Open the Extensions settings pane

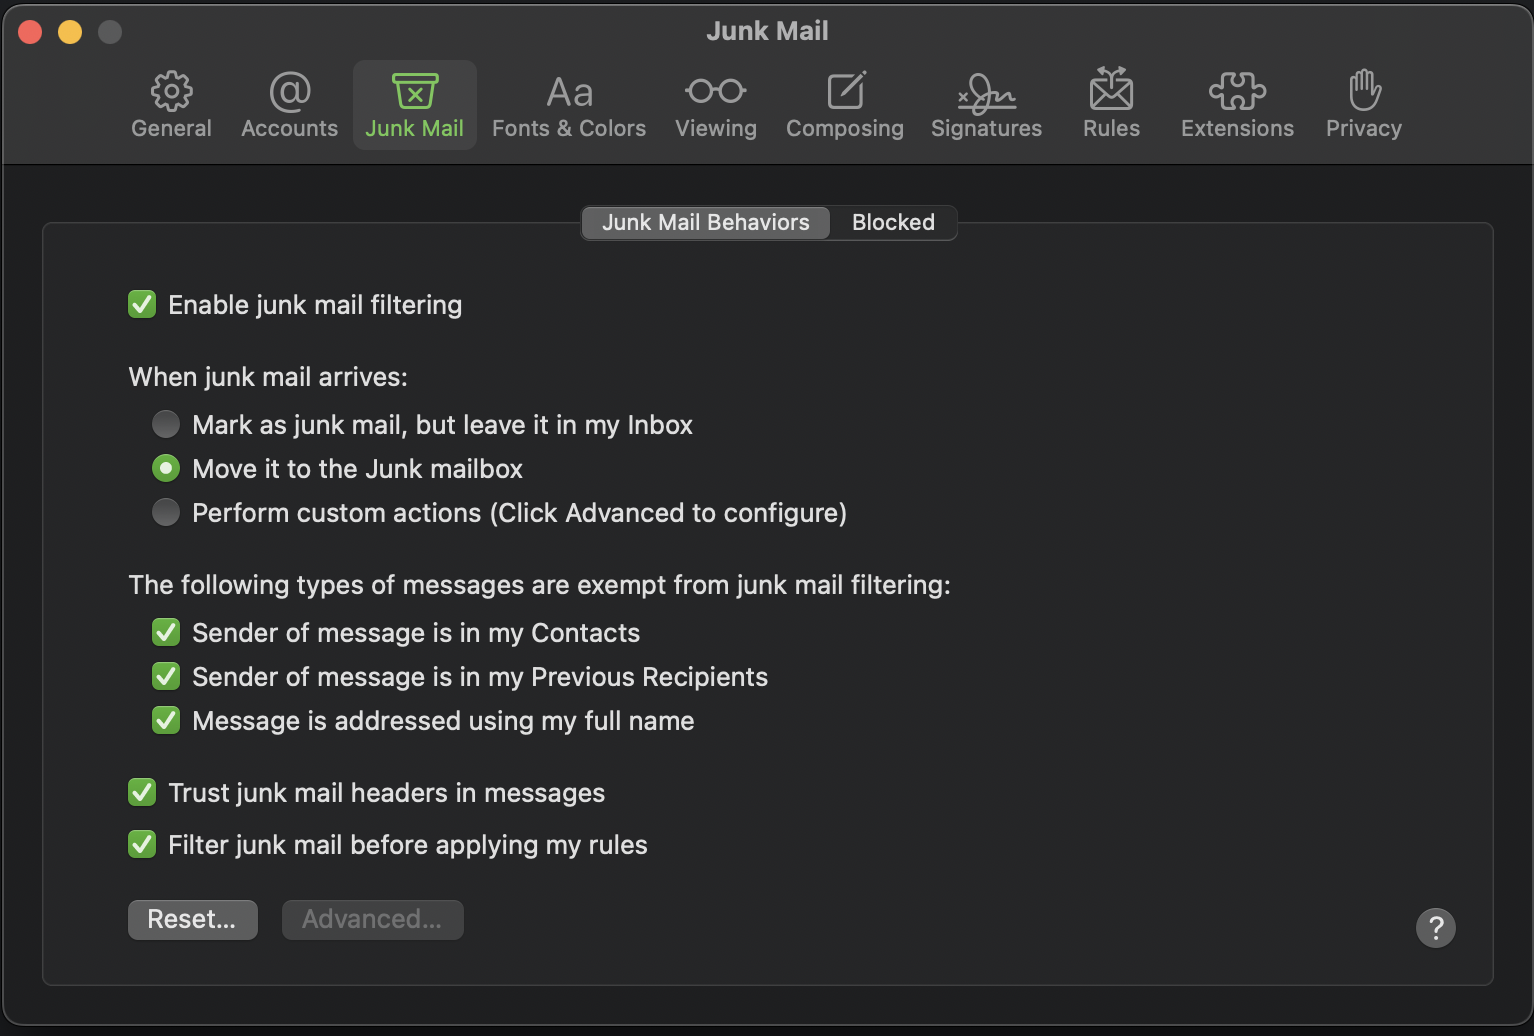pos(1237,105)
